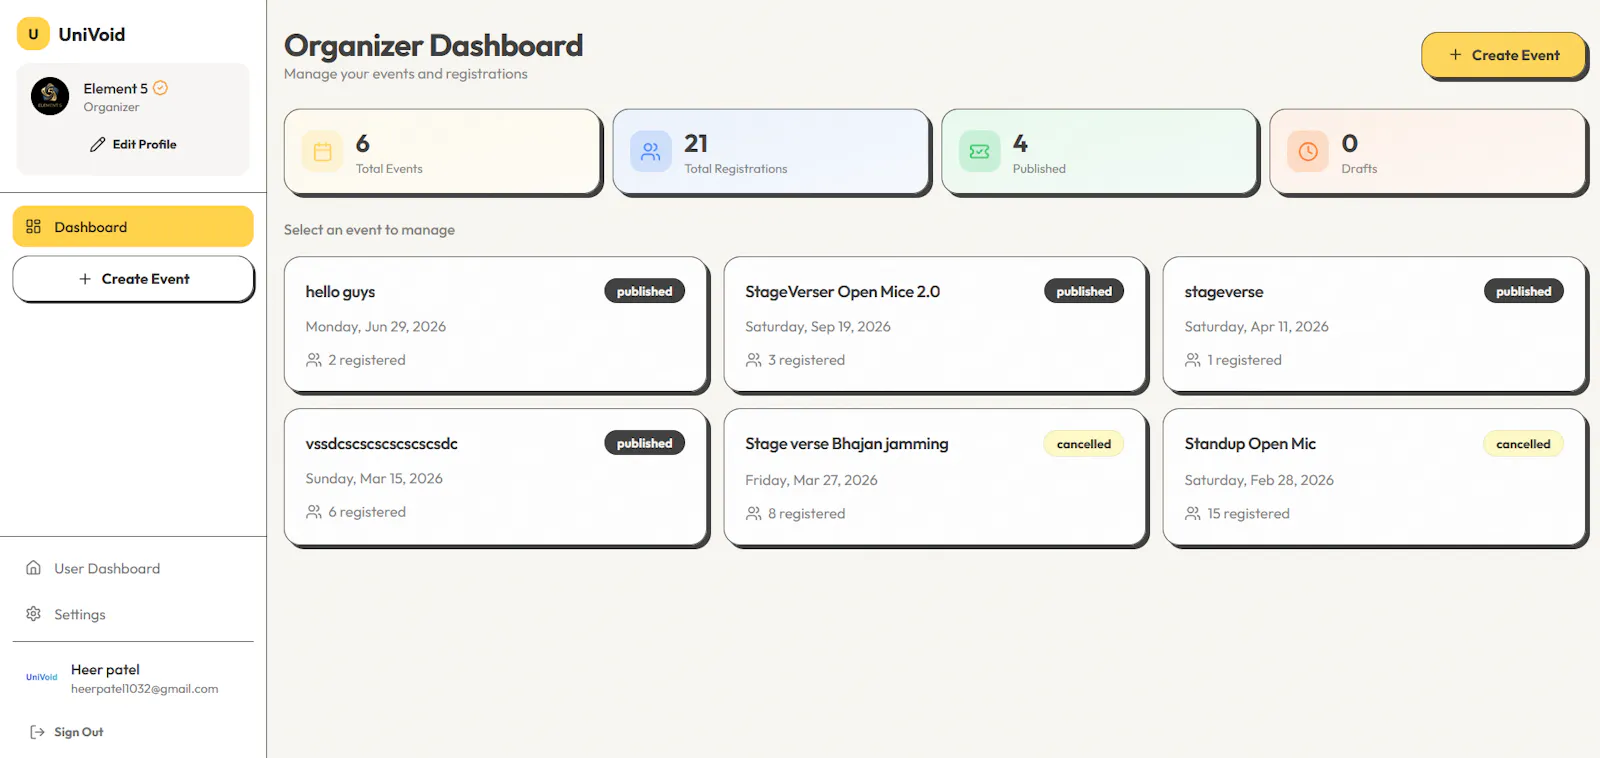This screenshot has height=758, width=1600.
Task: Click the people icon beside 3 registered
Action: [754, 360]
